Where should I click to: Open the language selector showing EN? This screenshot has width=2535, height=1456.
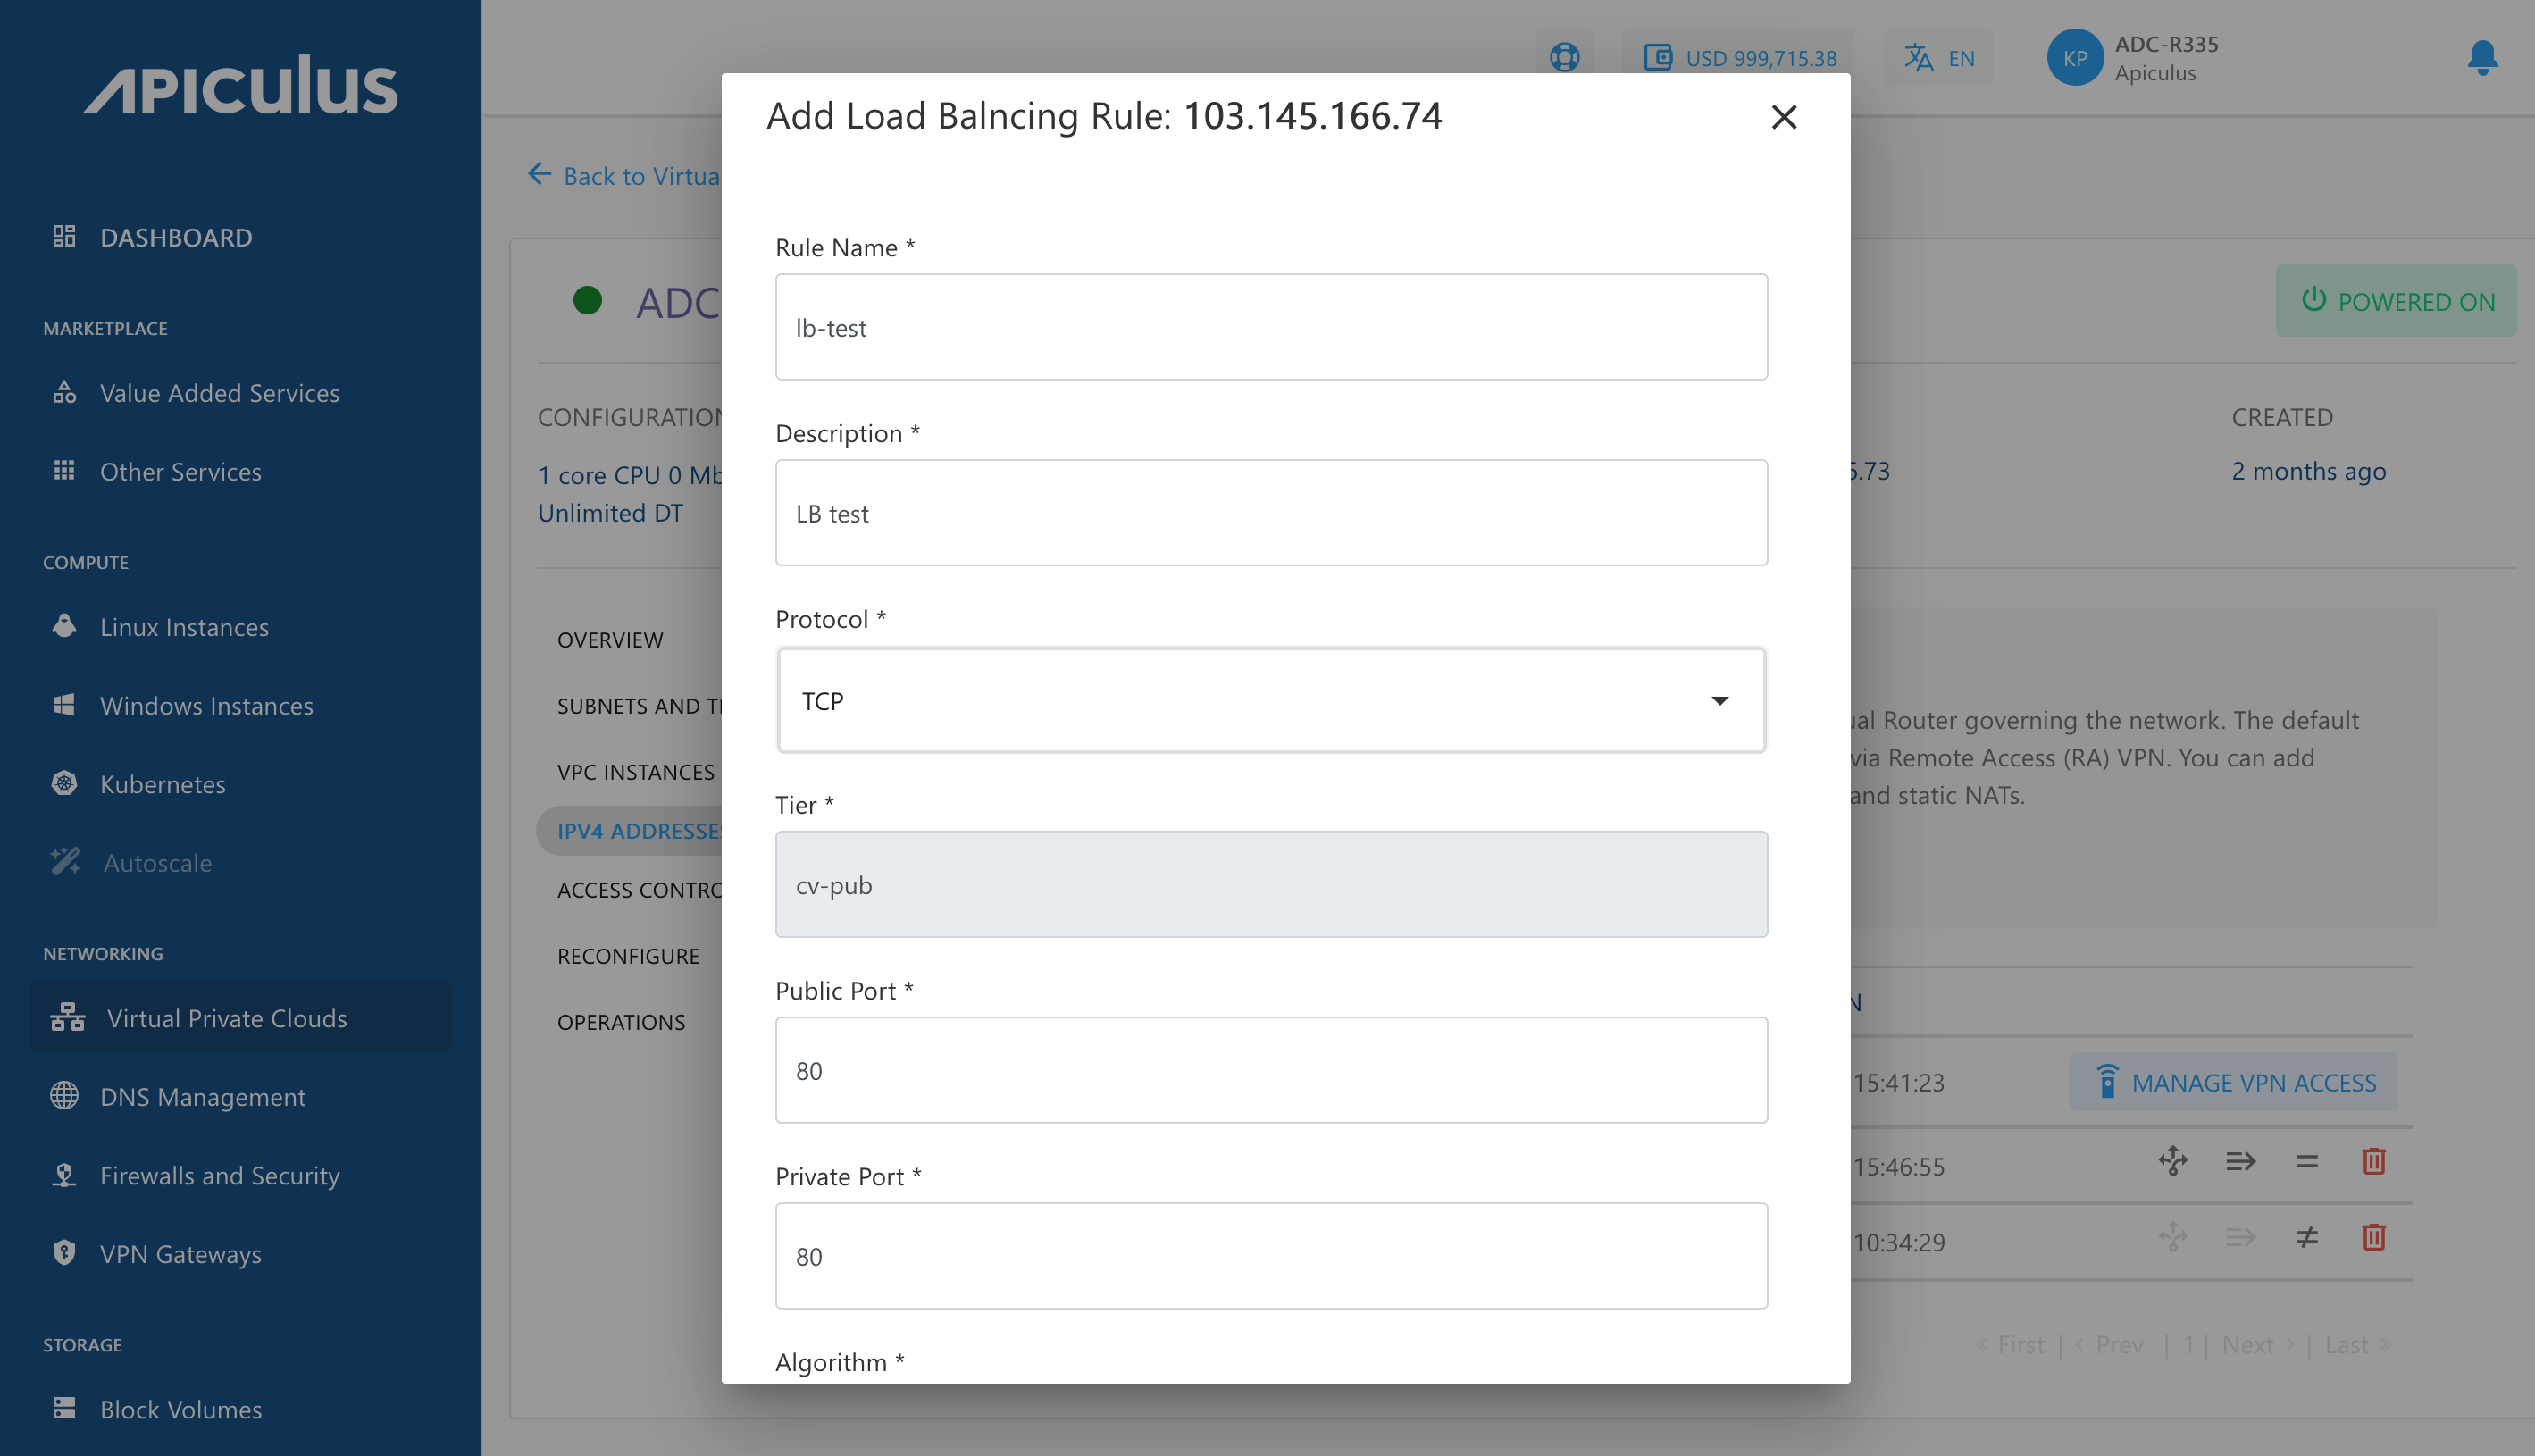tap(1938, 57)
